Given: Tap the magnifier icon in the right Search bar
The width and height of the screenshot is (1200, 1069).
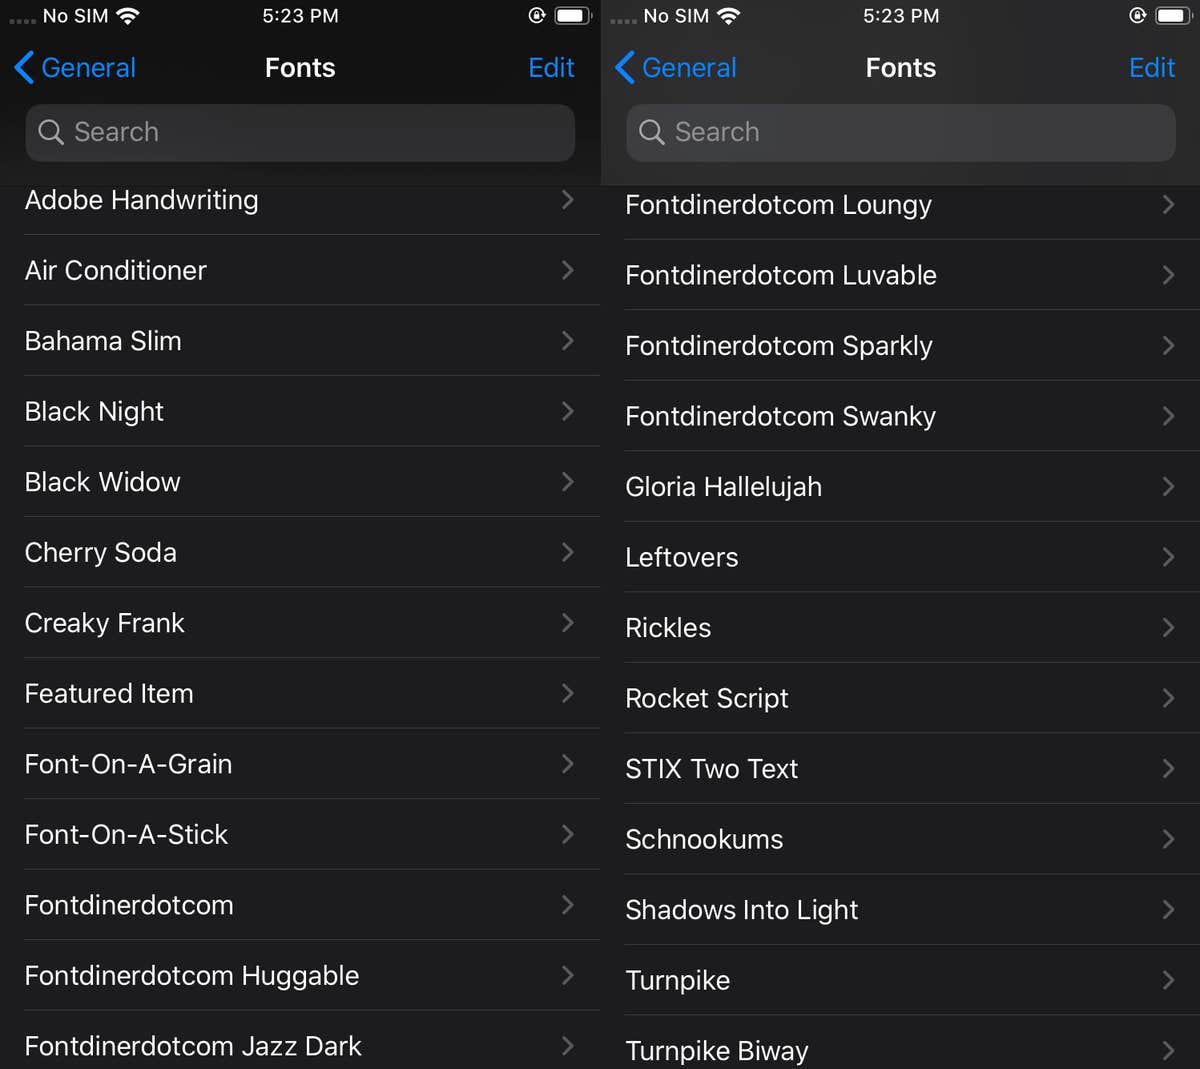Looking at the screenshot, I should point(651,132).
